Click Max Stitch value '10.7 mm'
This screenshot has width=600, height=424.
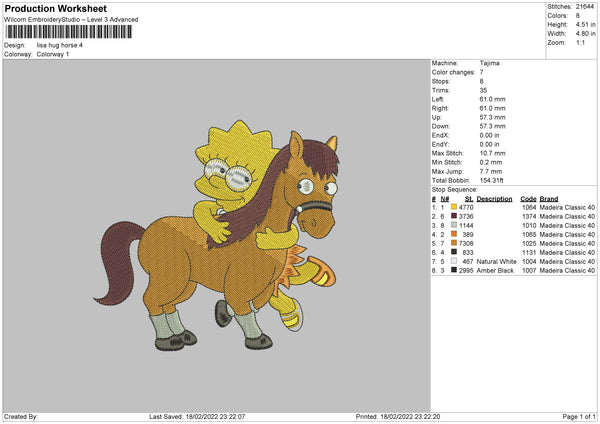click(492, 153)
